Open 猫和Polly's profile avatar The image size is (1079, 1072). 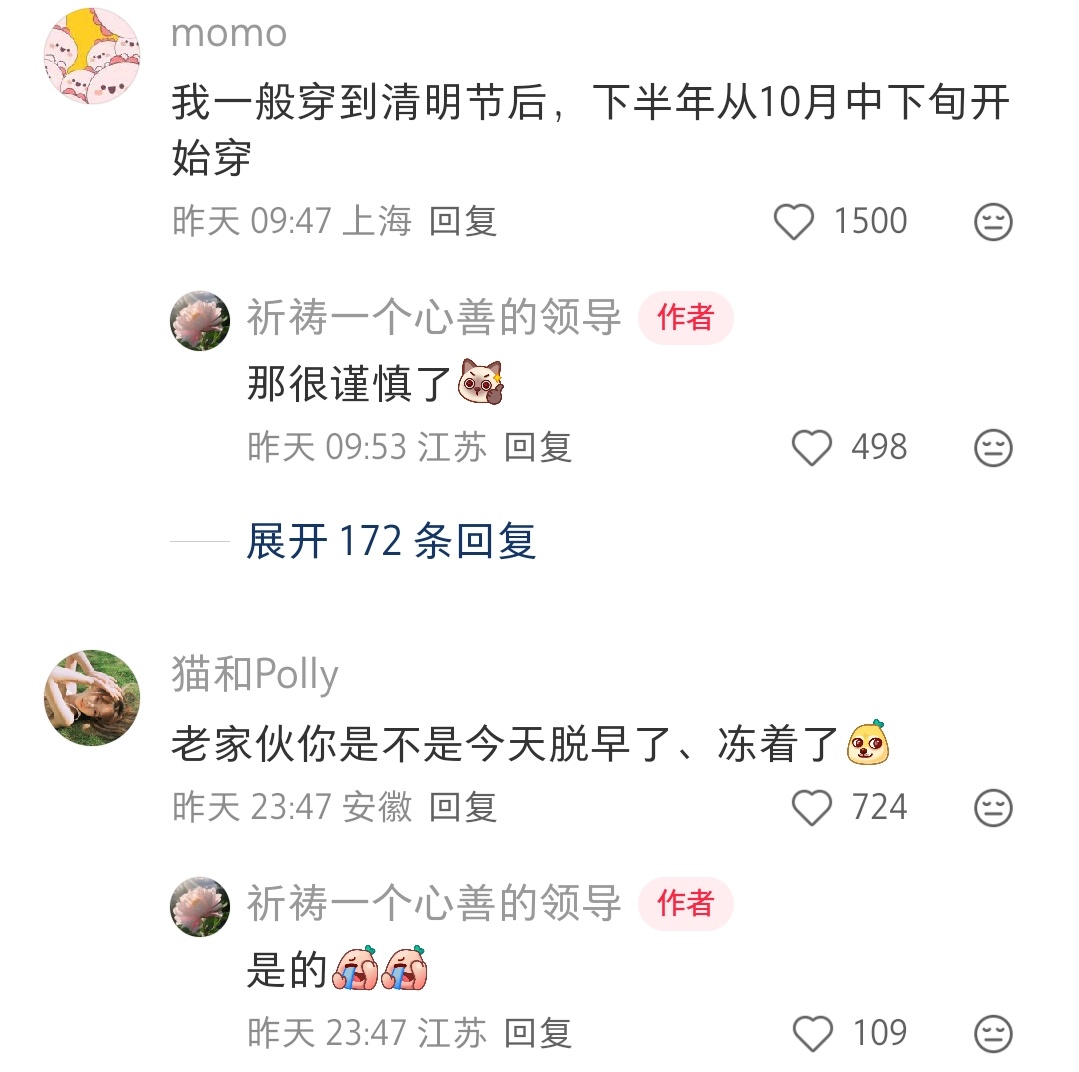(x=92, y=698)
